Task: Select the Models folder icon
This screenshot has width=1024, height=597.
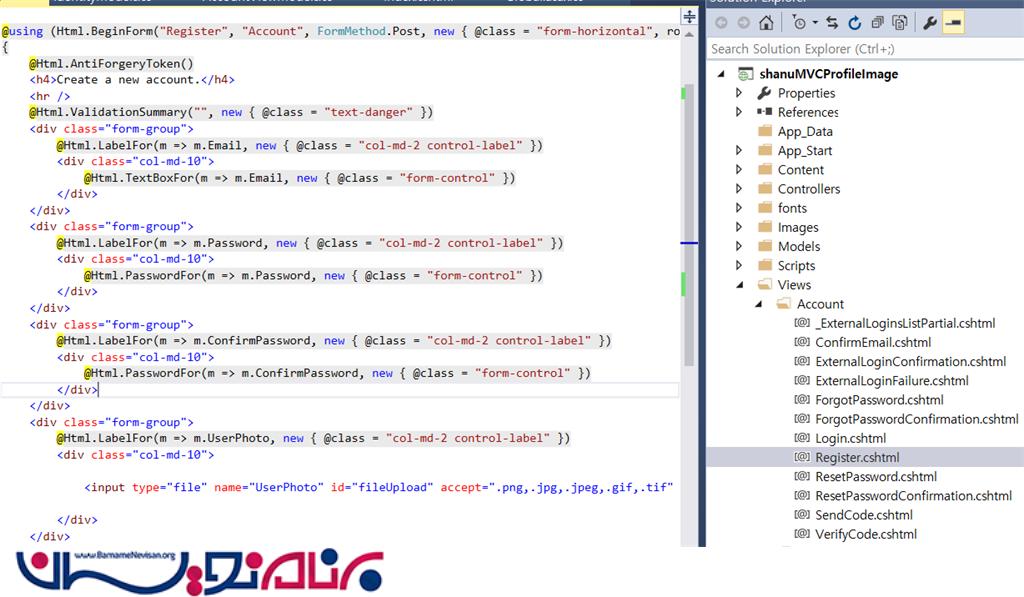Action: pyautogui.click(x=765, y=246)
